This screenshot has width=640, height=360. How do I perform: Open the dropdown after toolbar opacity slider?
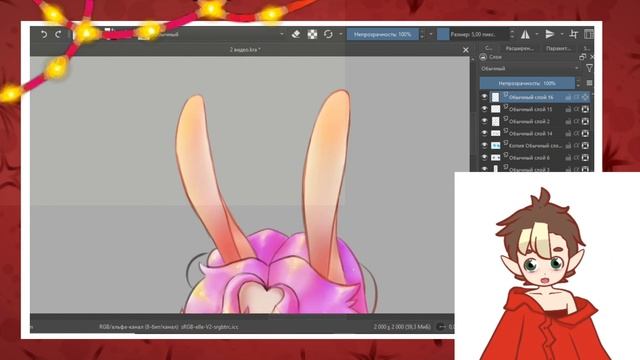click(x=431, y=34)
